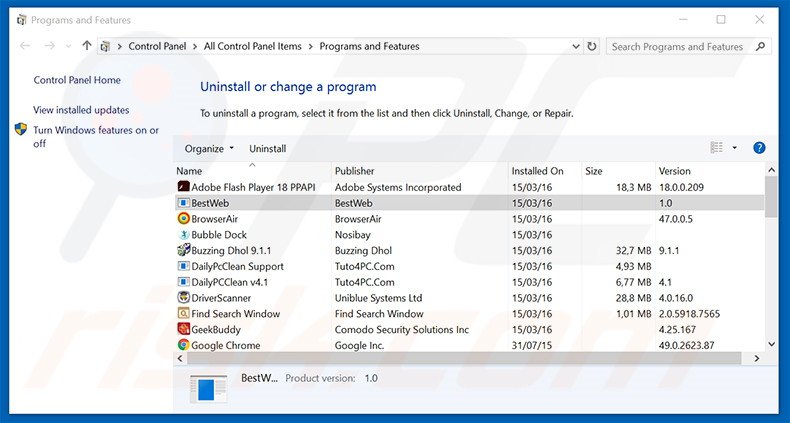The width and height of the screenshot is (790, 423).
Task: Click the DailyPcClean Support icon
Action: click(183, 266)
